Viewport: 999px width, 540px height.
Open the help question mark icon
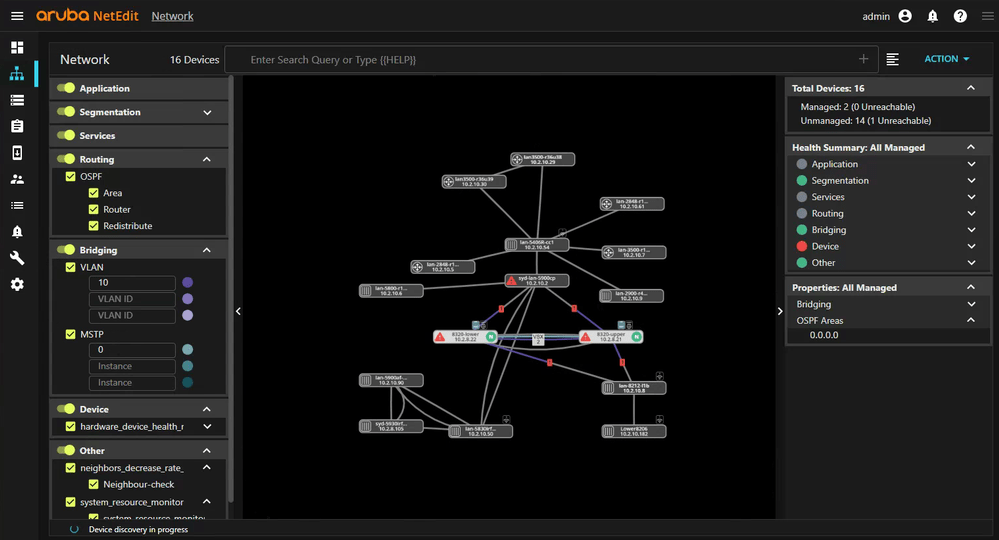(960, 16)
